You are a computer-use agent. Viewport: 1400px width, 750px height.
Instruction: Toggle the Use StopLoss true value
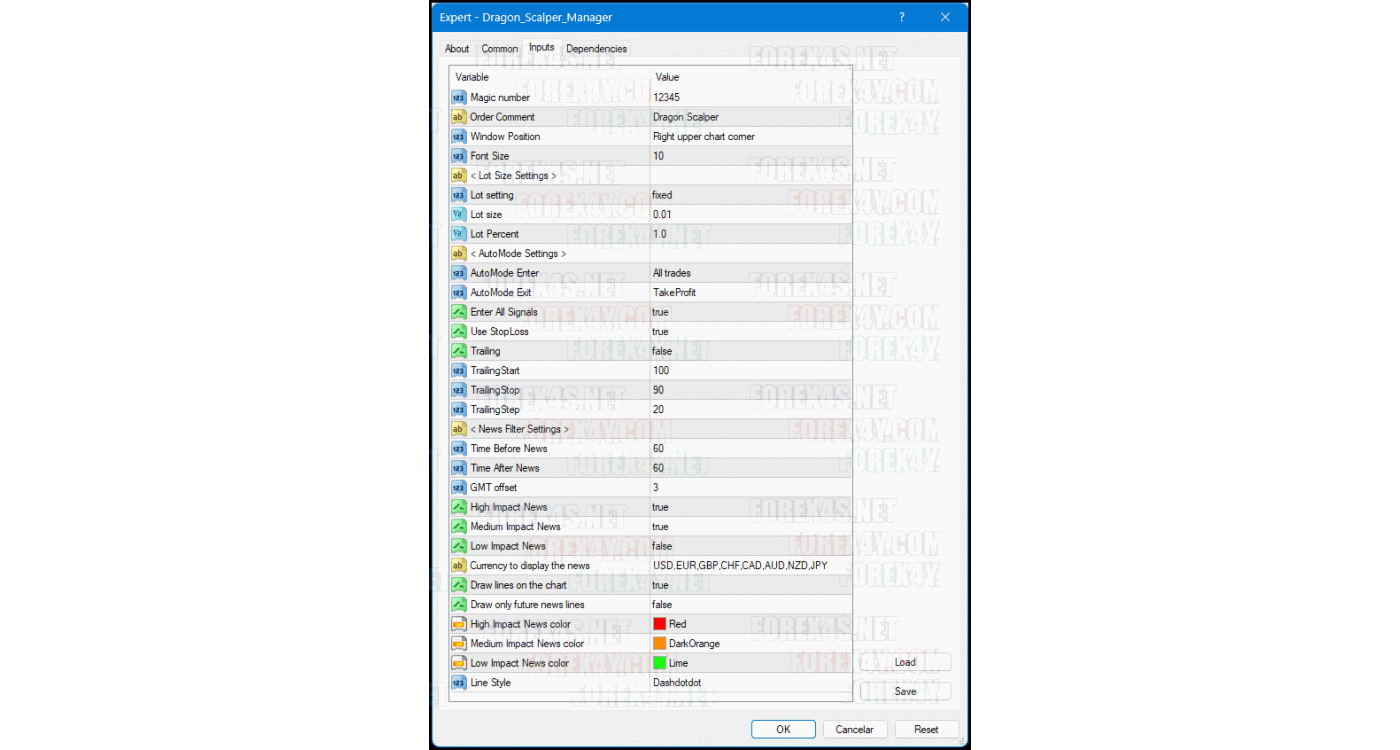point(660,332)
